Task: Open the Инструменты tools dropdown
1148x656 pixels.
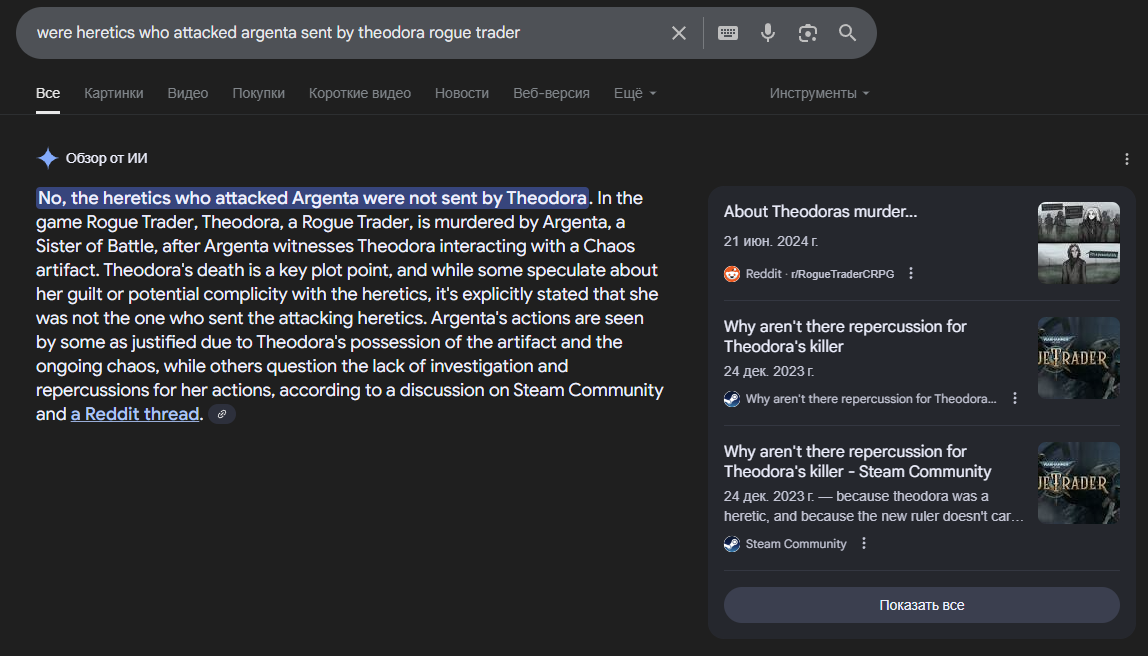Action: click(819, 93)
